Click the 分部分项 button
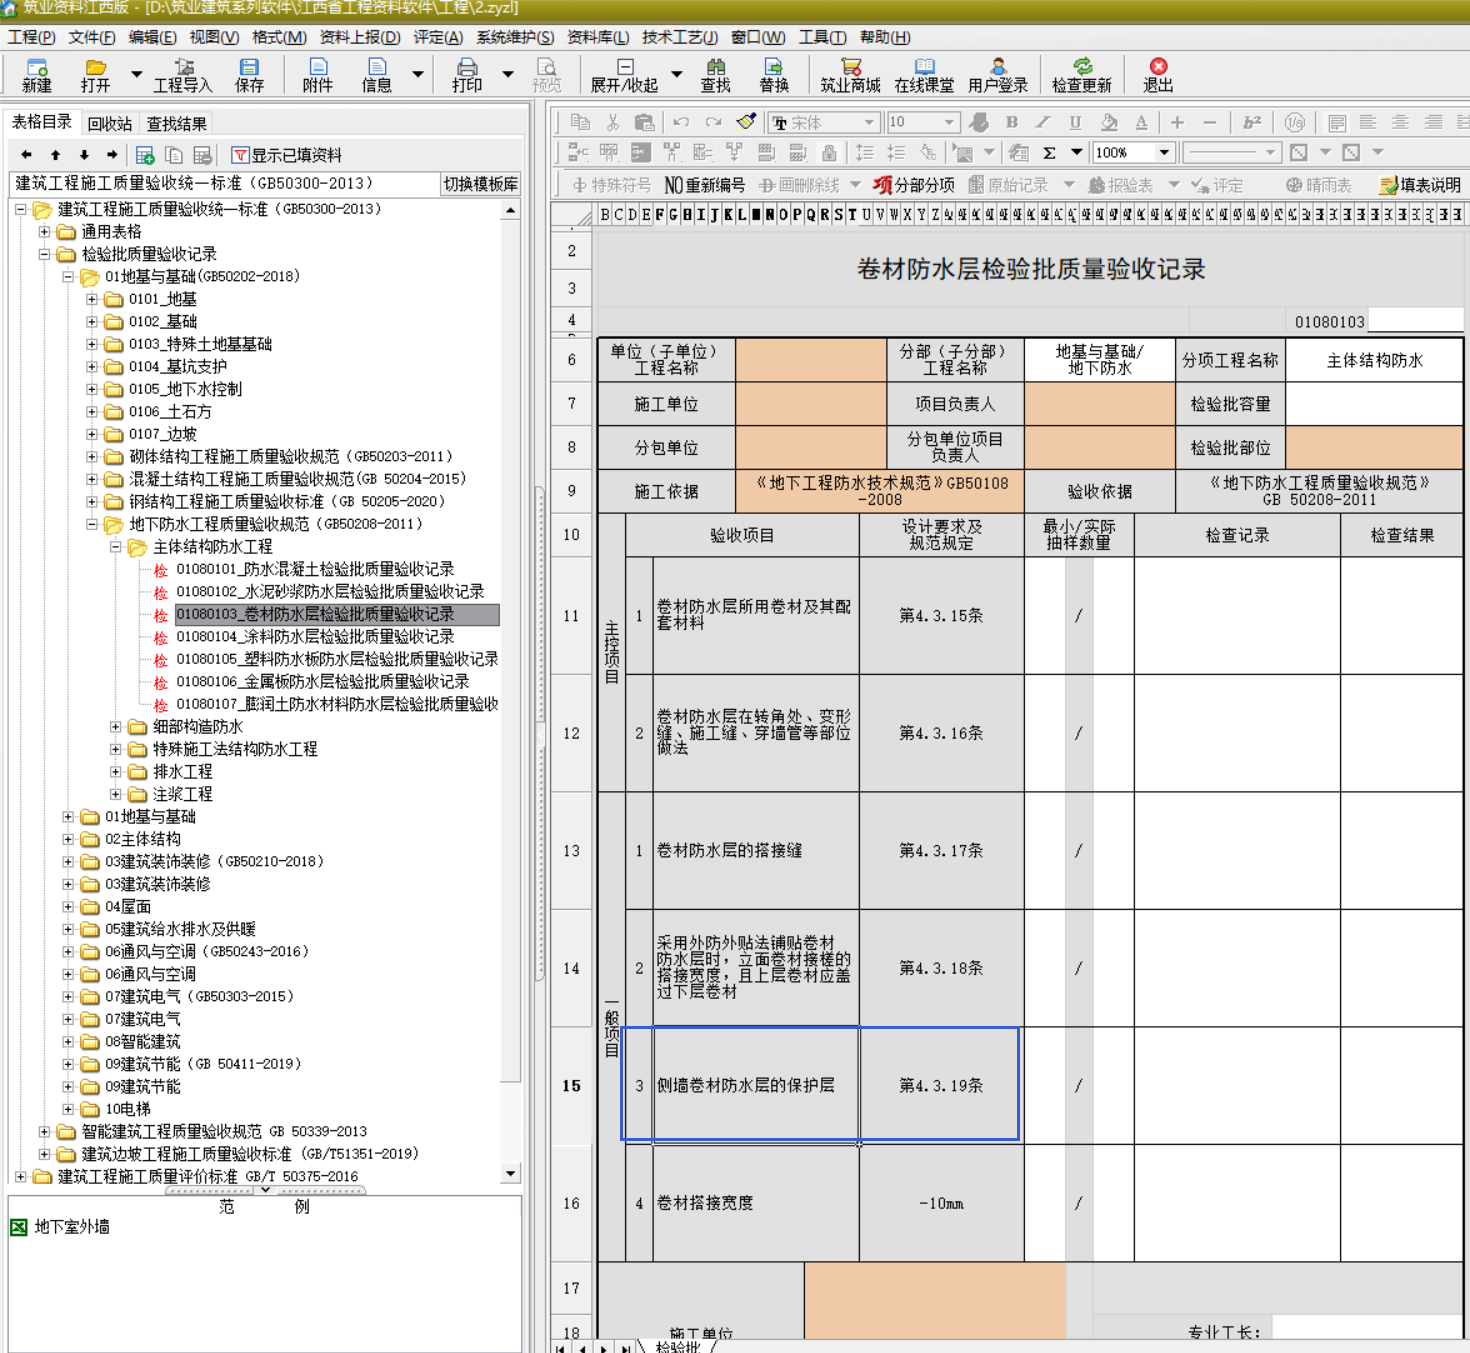 [x=914, y=185]
